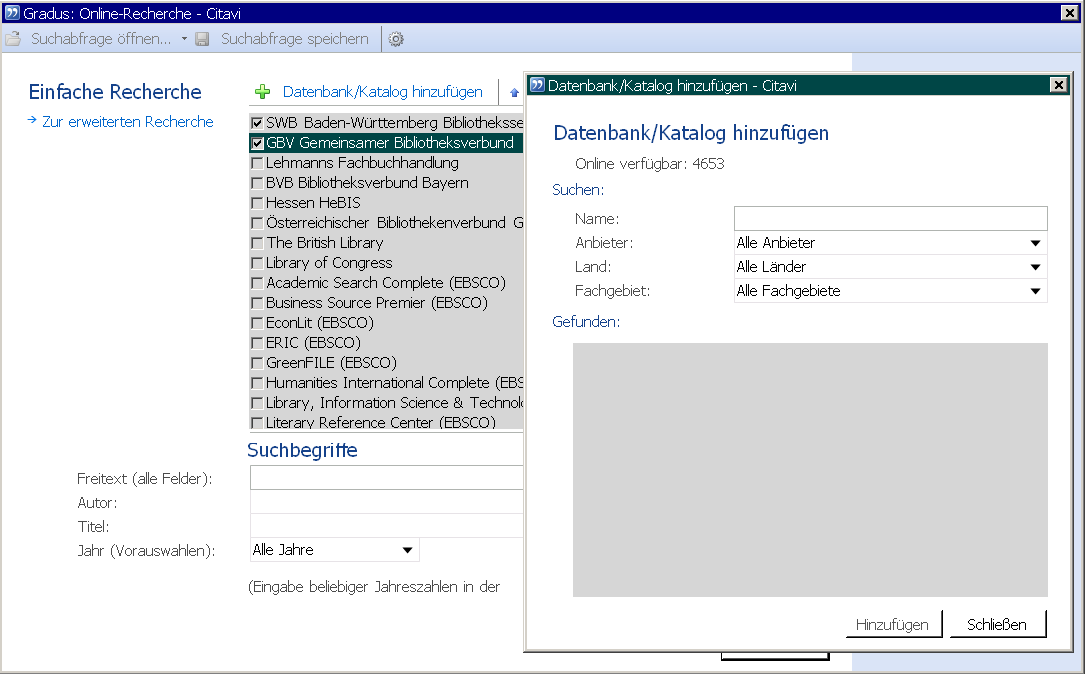
Task: Click the Autor input field
Action: pyautogui.click(x=386, y=502)
